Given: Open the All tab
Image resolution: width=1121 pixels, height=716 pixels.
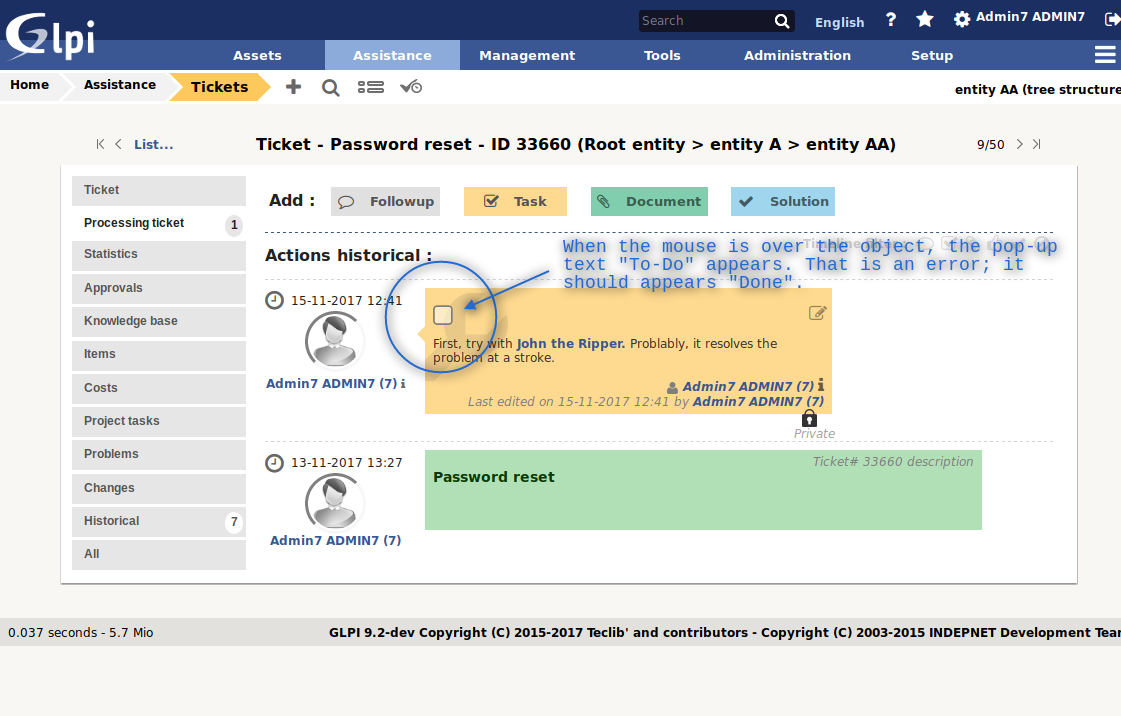Looking at the screenshot, I should [x=159, y=555].
